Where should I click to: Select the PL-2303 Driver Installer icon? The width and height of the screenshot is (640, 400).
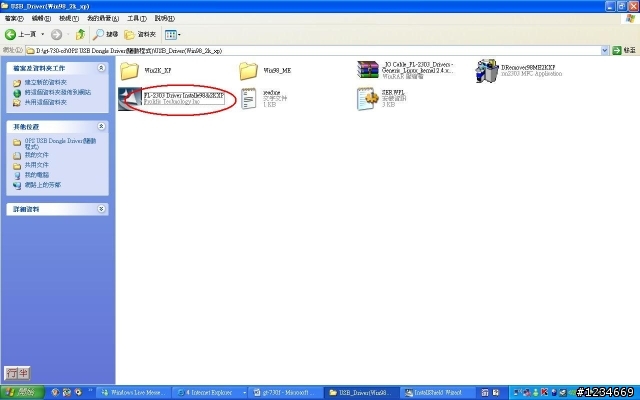(130, 99)
